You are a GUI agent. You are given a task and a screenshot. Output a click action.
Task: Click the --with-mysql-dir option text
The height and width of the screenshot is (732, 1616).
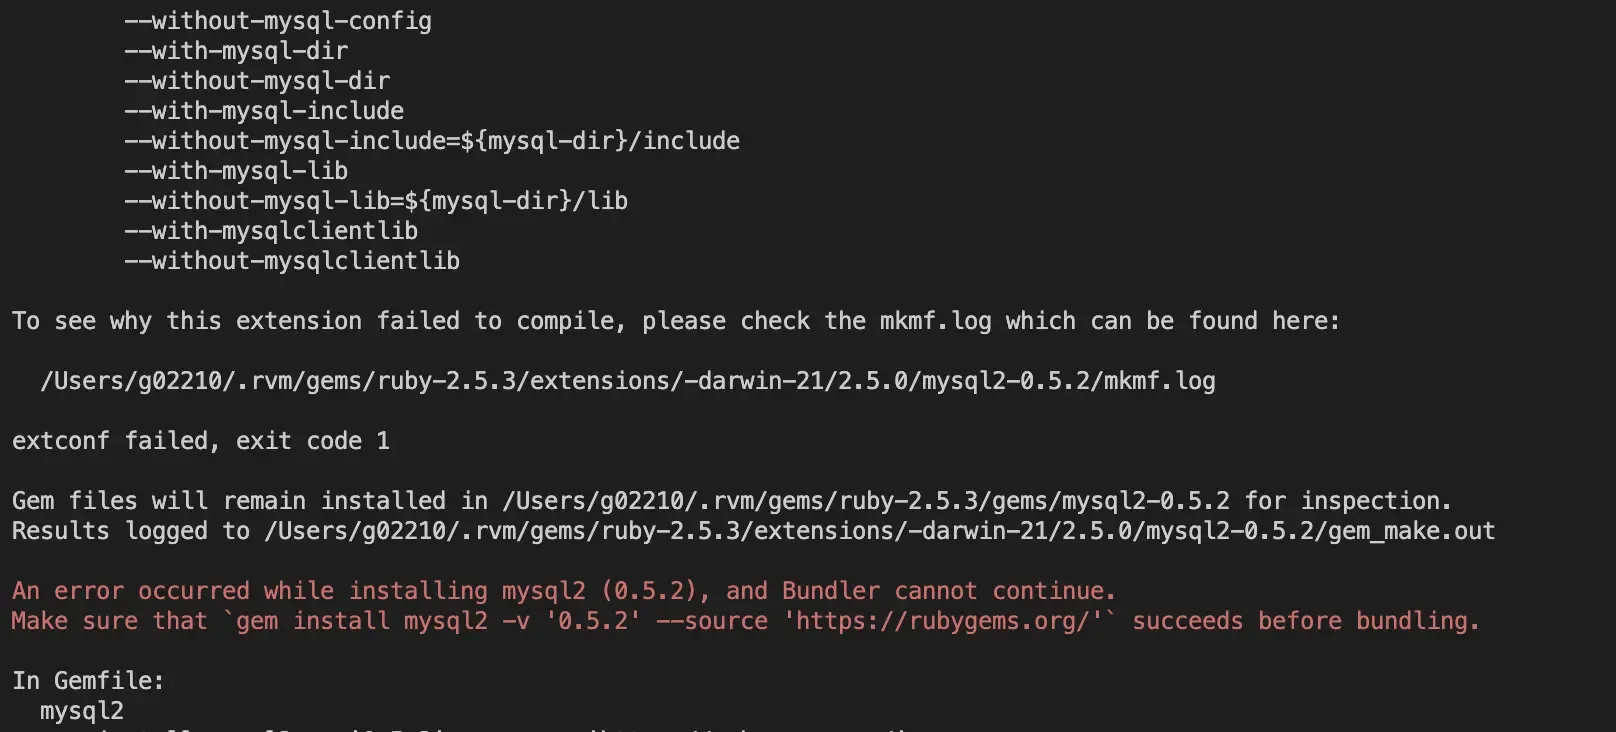click(x=236, y=51)
